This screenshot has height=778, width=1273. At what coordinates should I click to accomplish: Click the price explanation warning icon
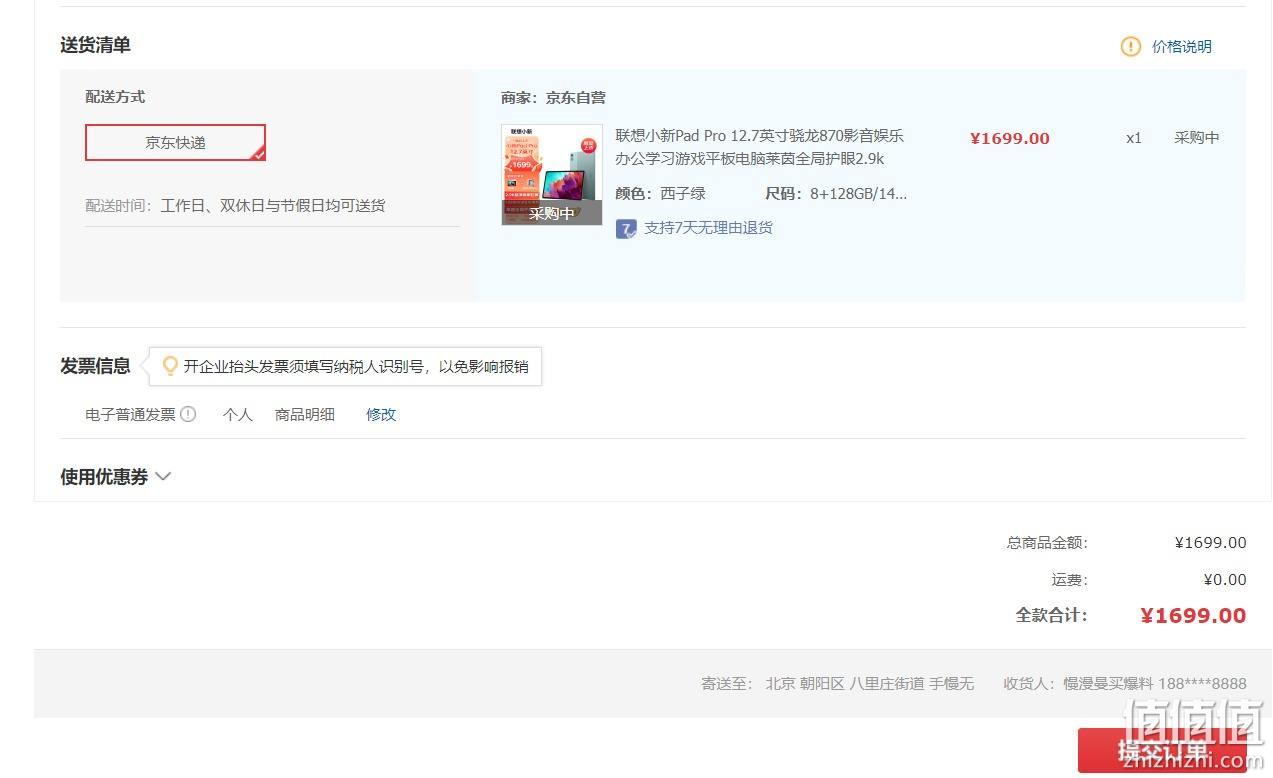1130,46
